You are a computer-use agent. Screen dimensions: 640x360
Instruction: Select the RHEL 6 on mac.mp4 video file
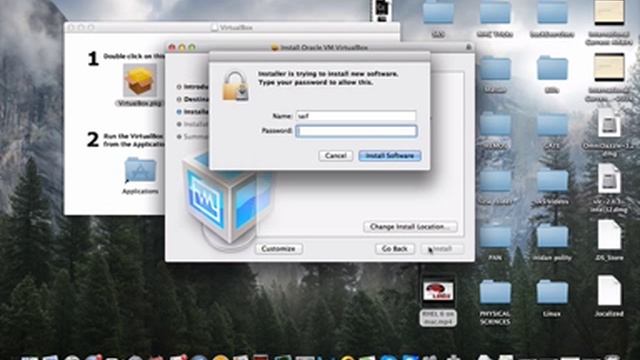point(438,291)
